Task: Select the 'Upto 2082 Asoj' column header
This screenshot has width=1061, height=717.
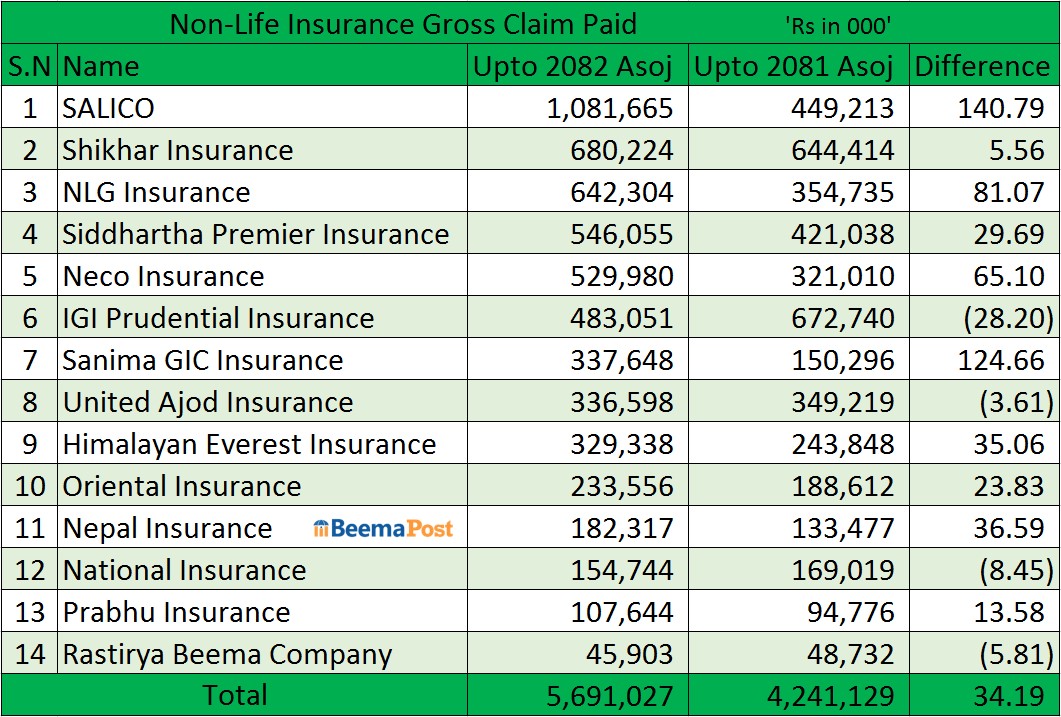Action: coord(573,66)
